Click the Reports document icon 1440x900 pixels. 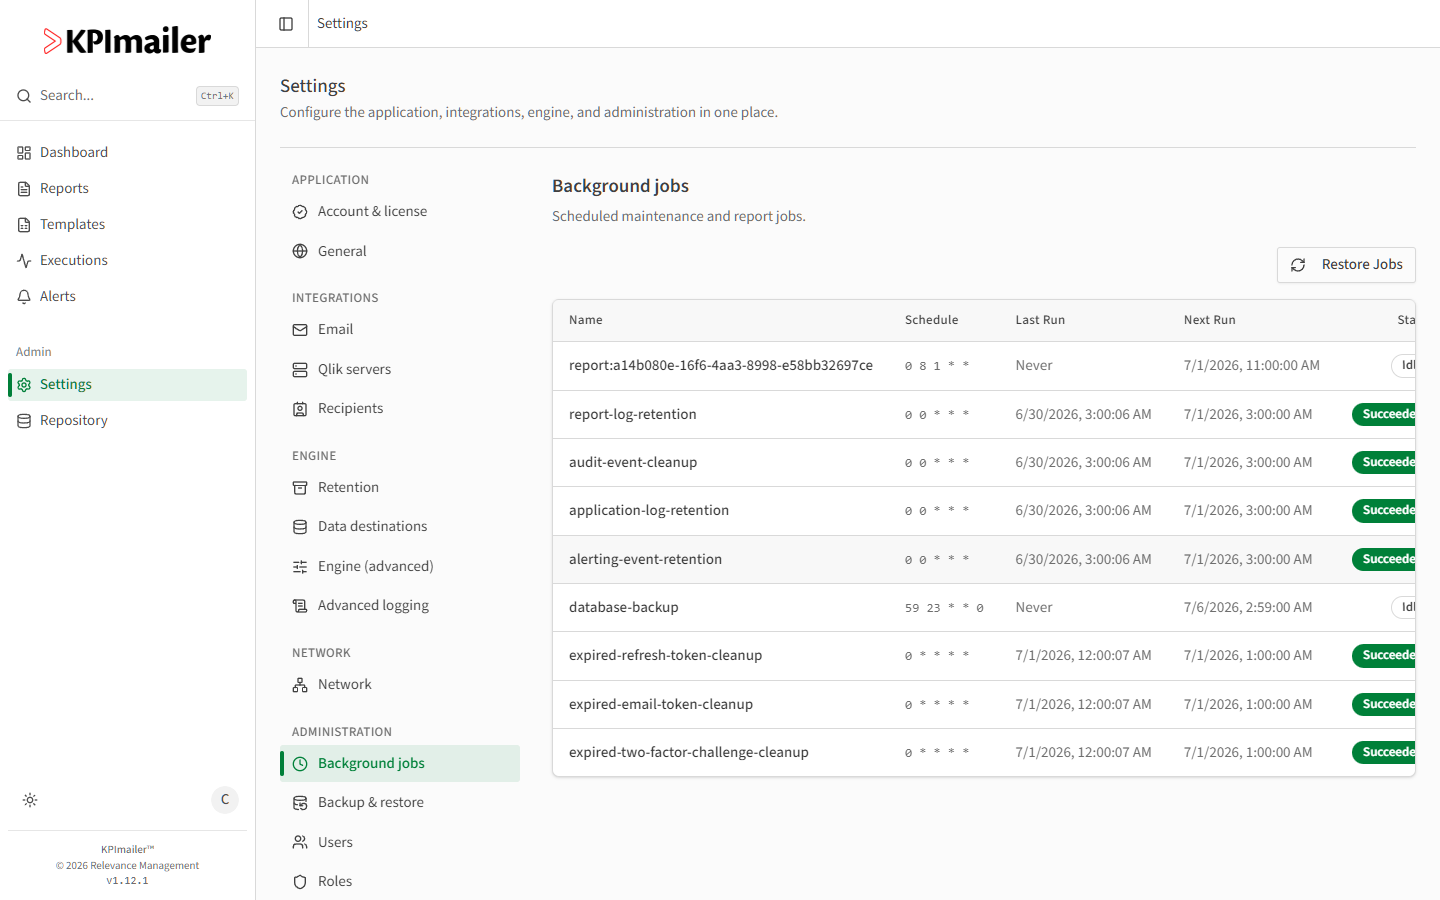tap(24, 189)
